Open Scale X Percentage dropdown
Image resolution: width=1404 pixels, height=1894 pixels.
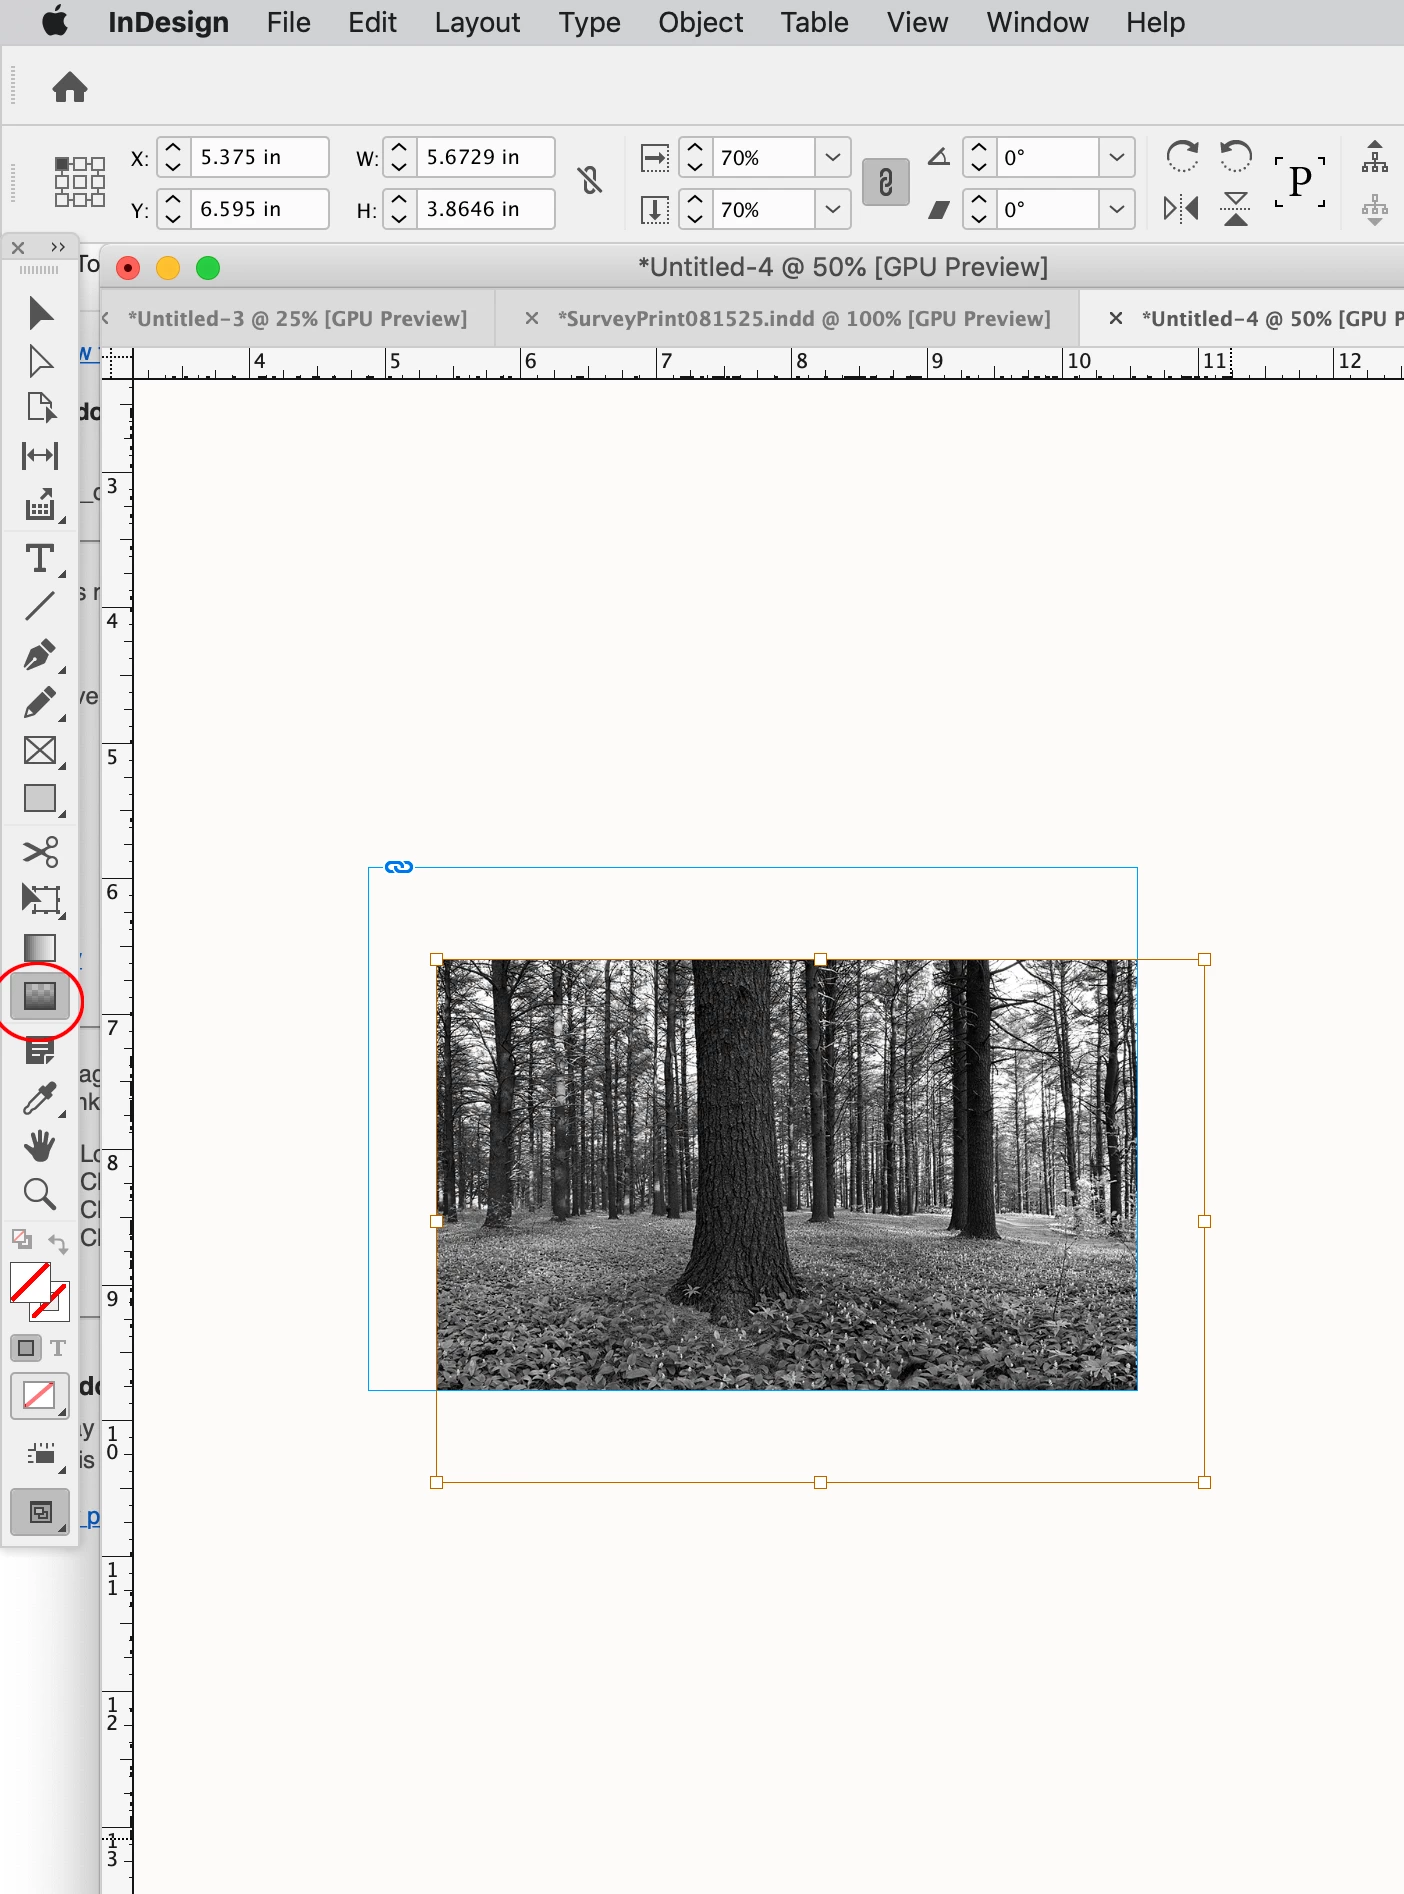coord(833,157)
